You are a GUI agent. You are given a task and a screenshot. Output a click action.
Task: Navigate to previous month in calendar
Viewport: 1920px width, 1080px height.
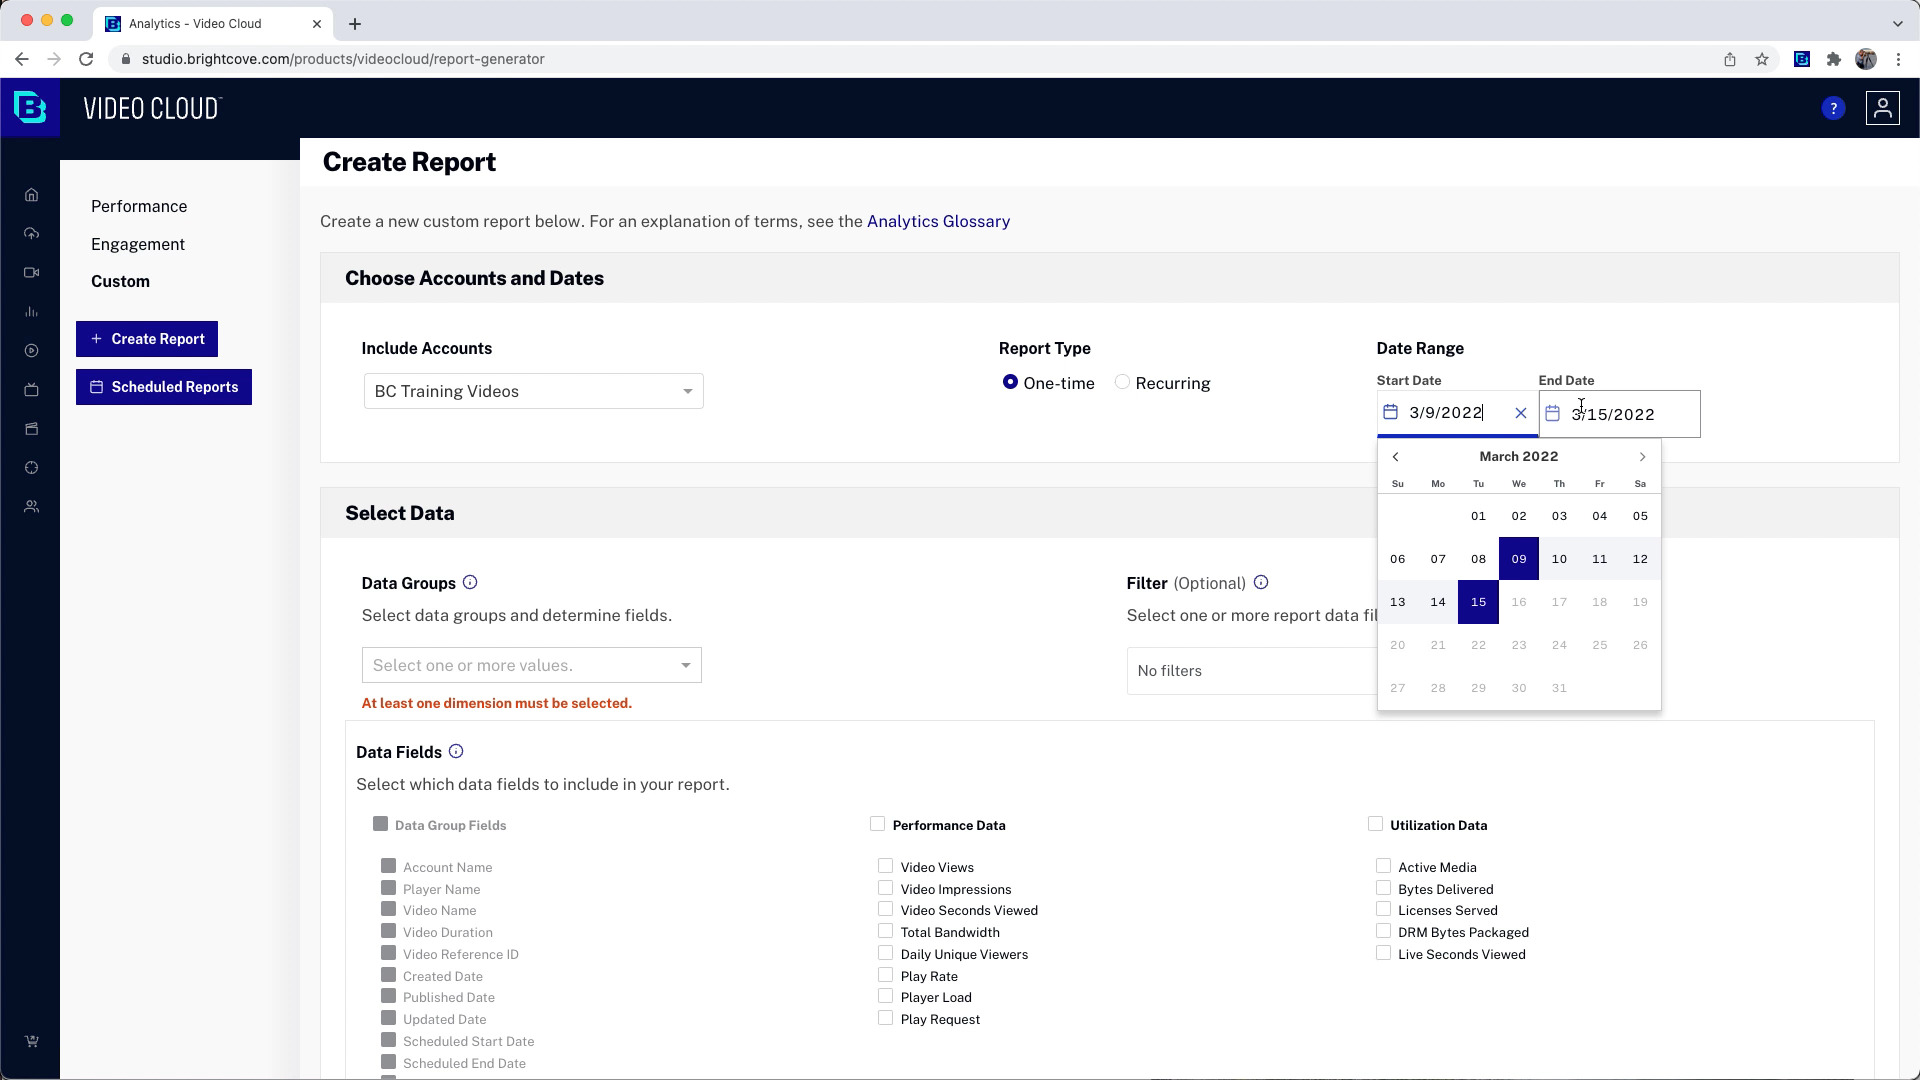coord(1395,456)
